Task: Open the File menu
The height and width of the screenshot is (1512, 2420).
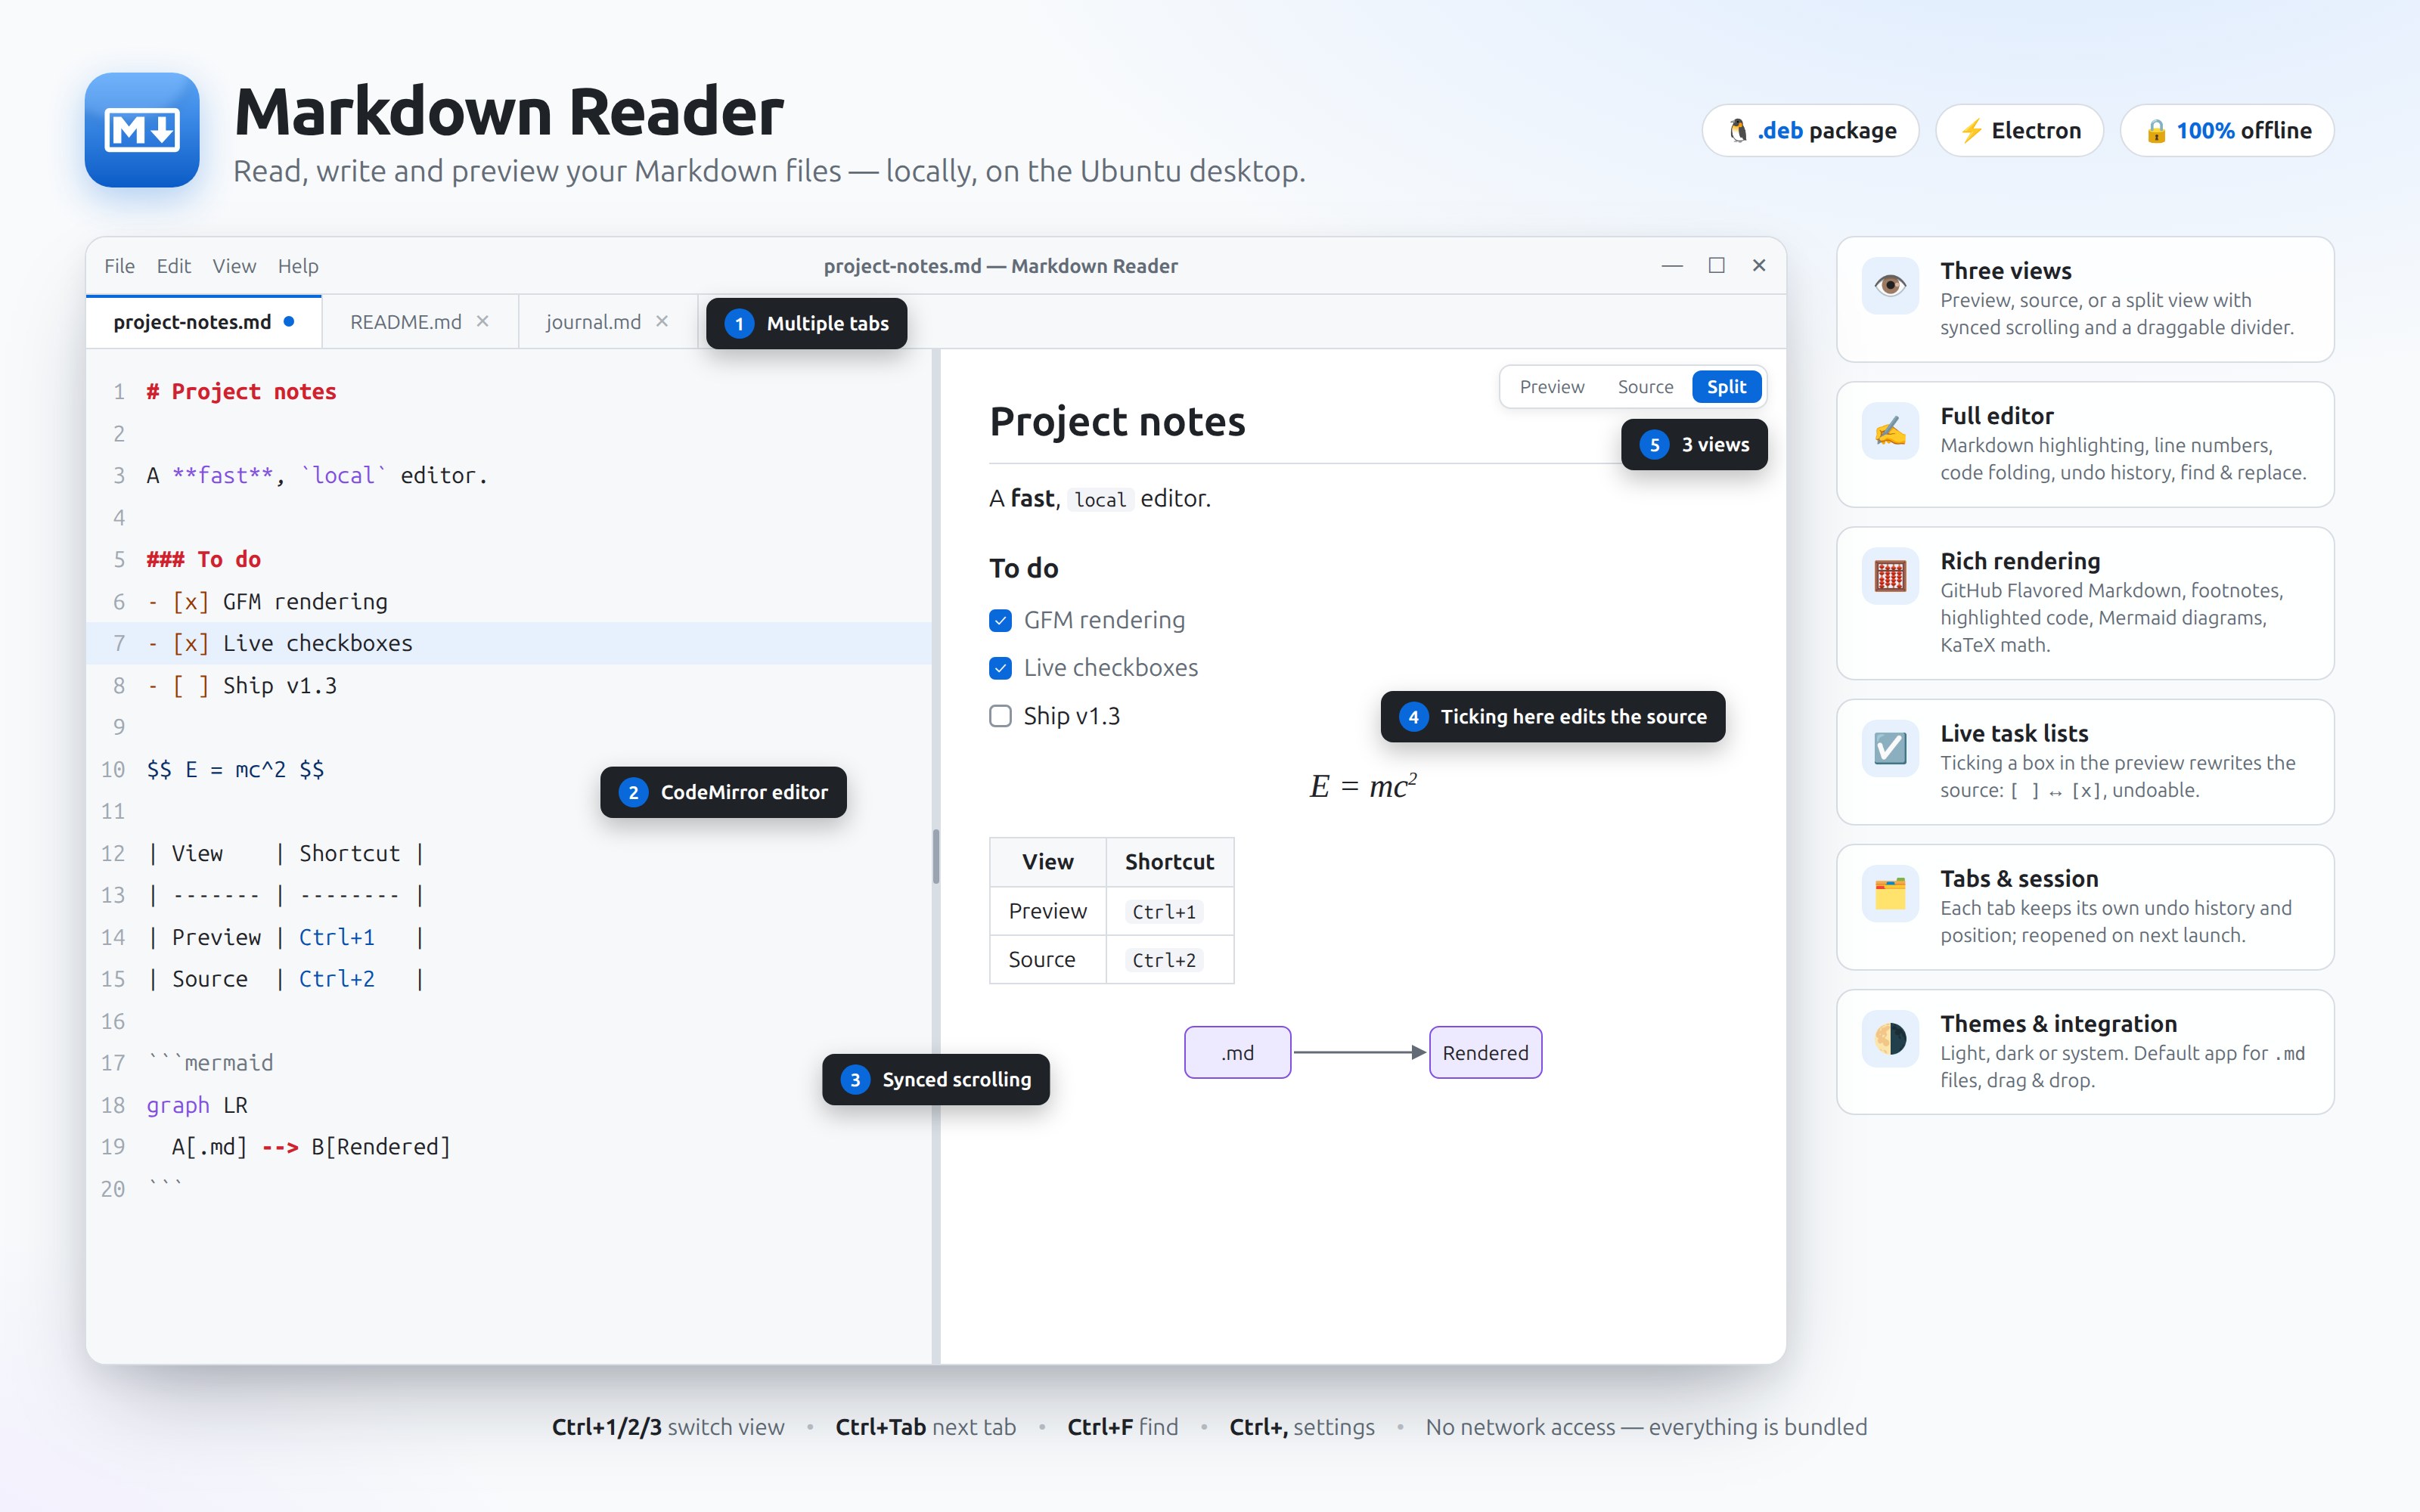Action: [x=119, y=266]
